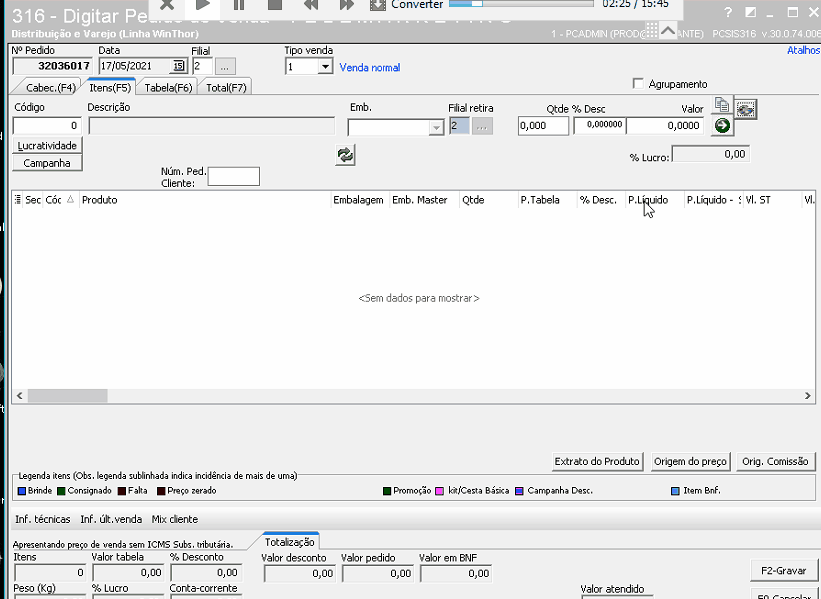Viewport: 821px width, 599px height.
Task: Click the green arrow insert item icon
Action: tap(722, 126)
